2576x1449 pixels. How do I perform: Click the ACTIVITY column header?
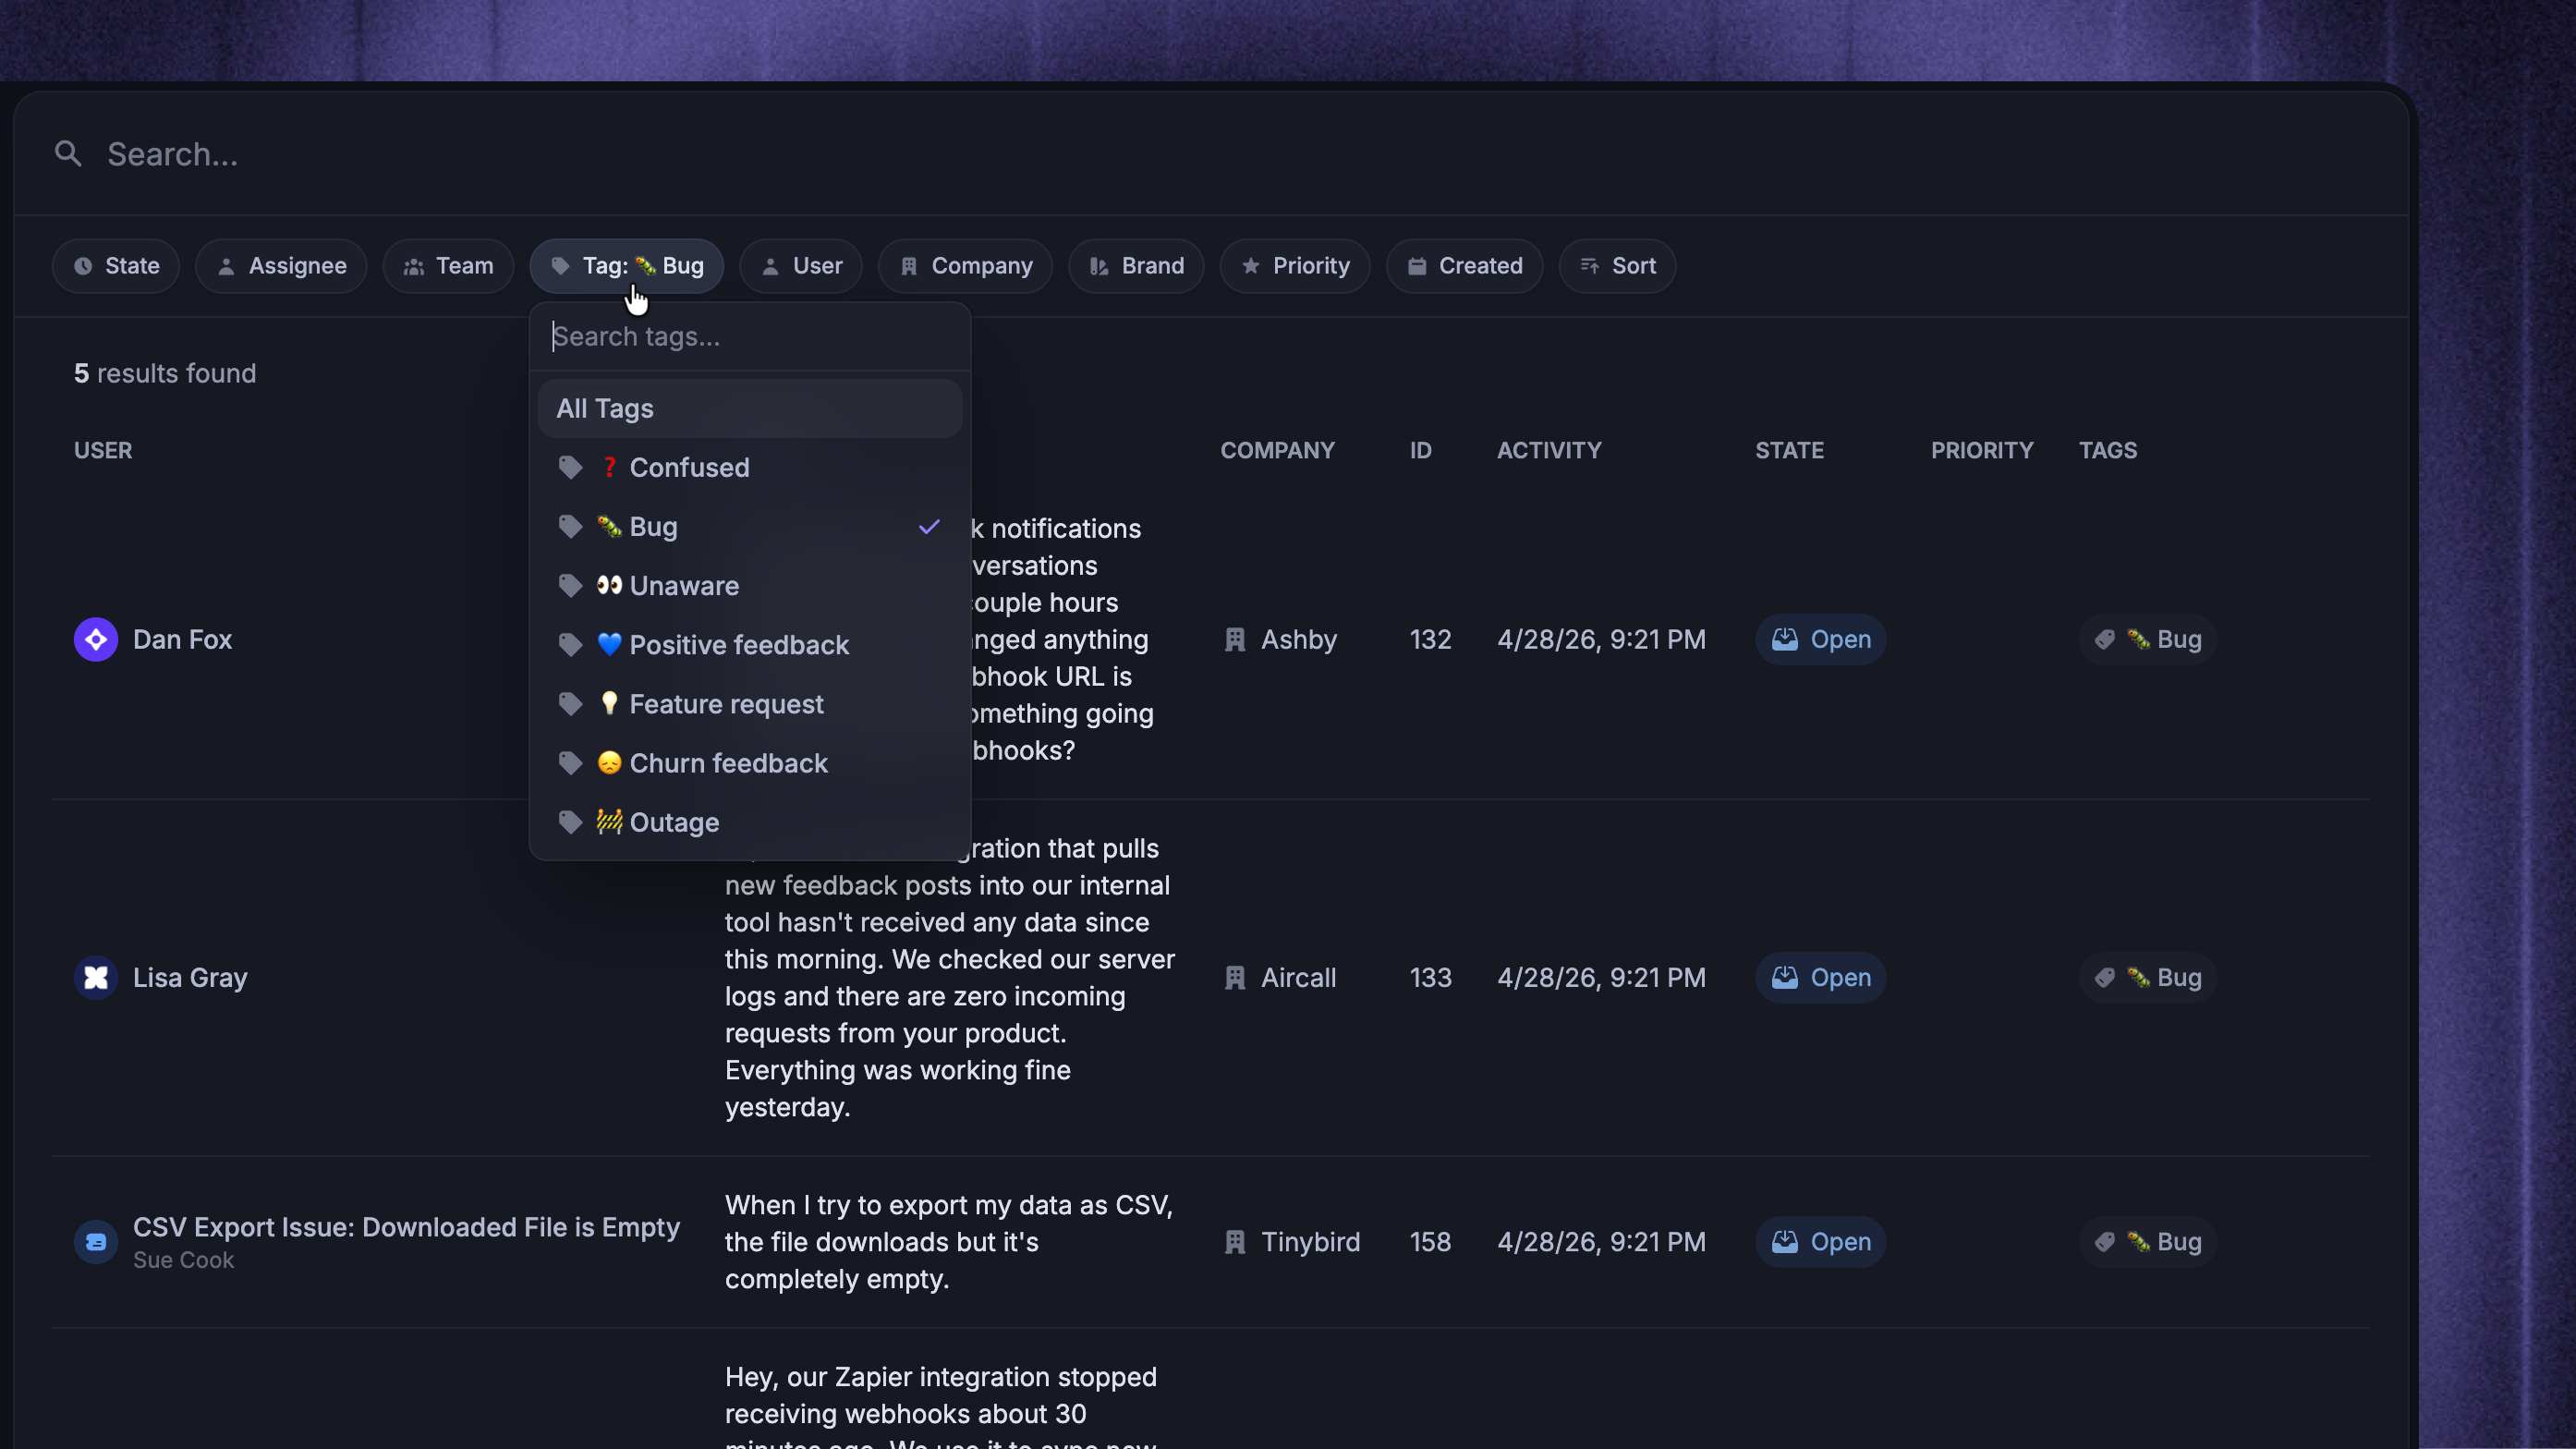coord(1549,451)
